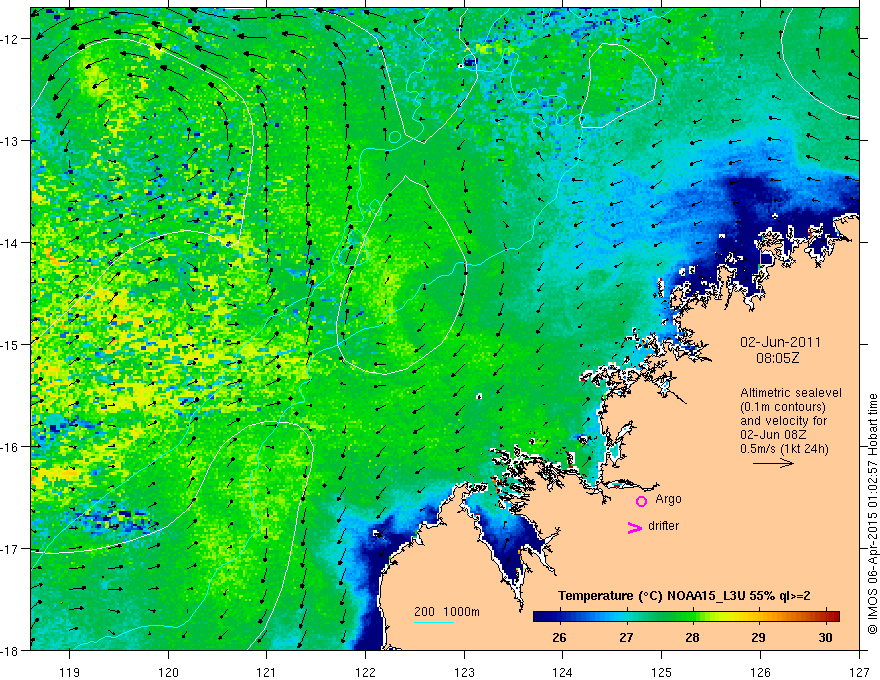The image size is (880, 680).
Task: Click the 'Temperature (°C) NOAA15_L3U 55% ql>=2' title
Action: (x=684, y=596)
